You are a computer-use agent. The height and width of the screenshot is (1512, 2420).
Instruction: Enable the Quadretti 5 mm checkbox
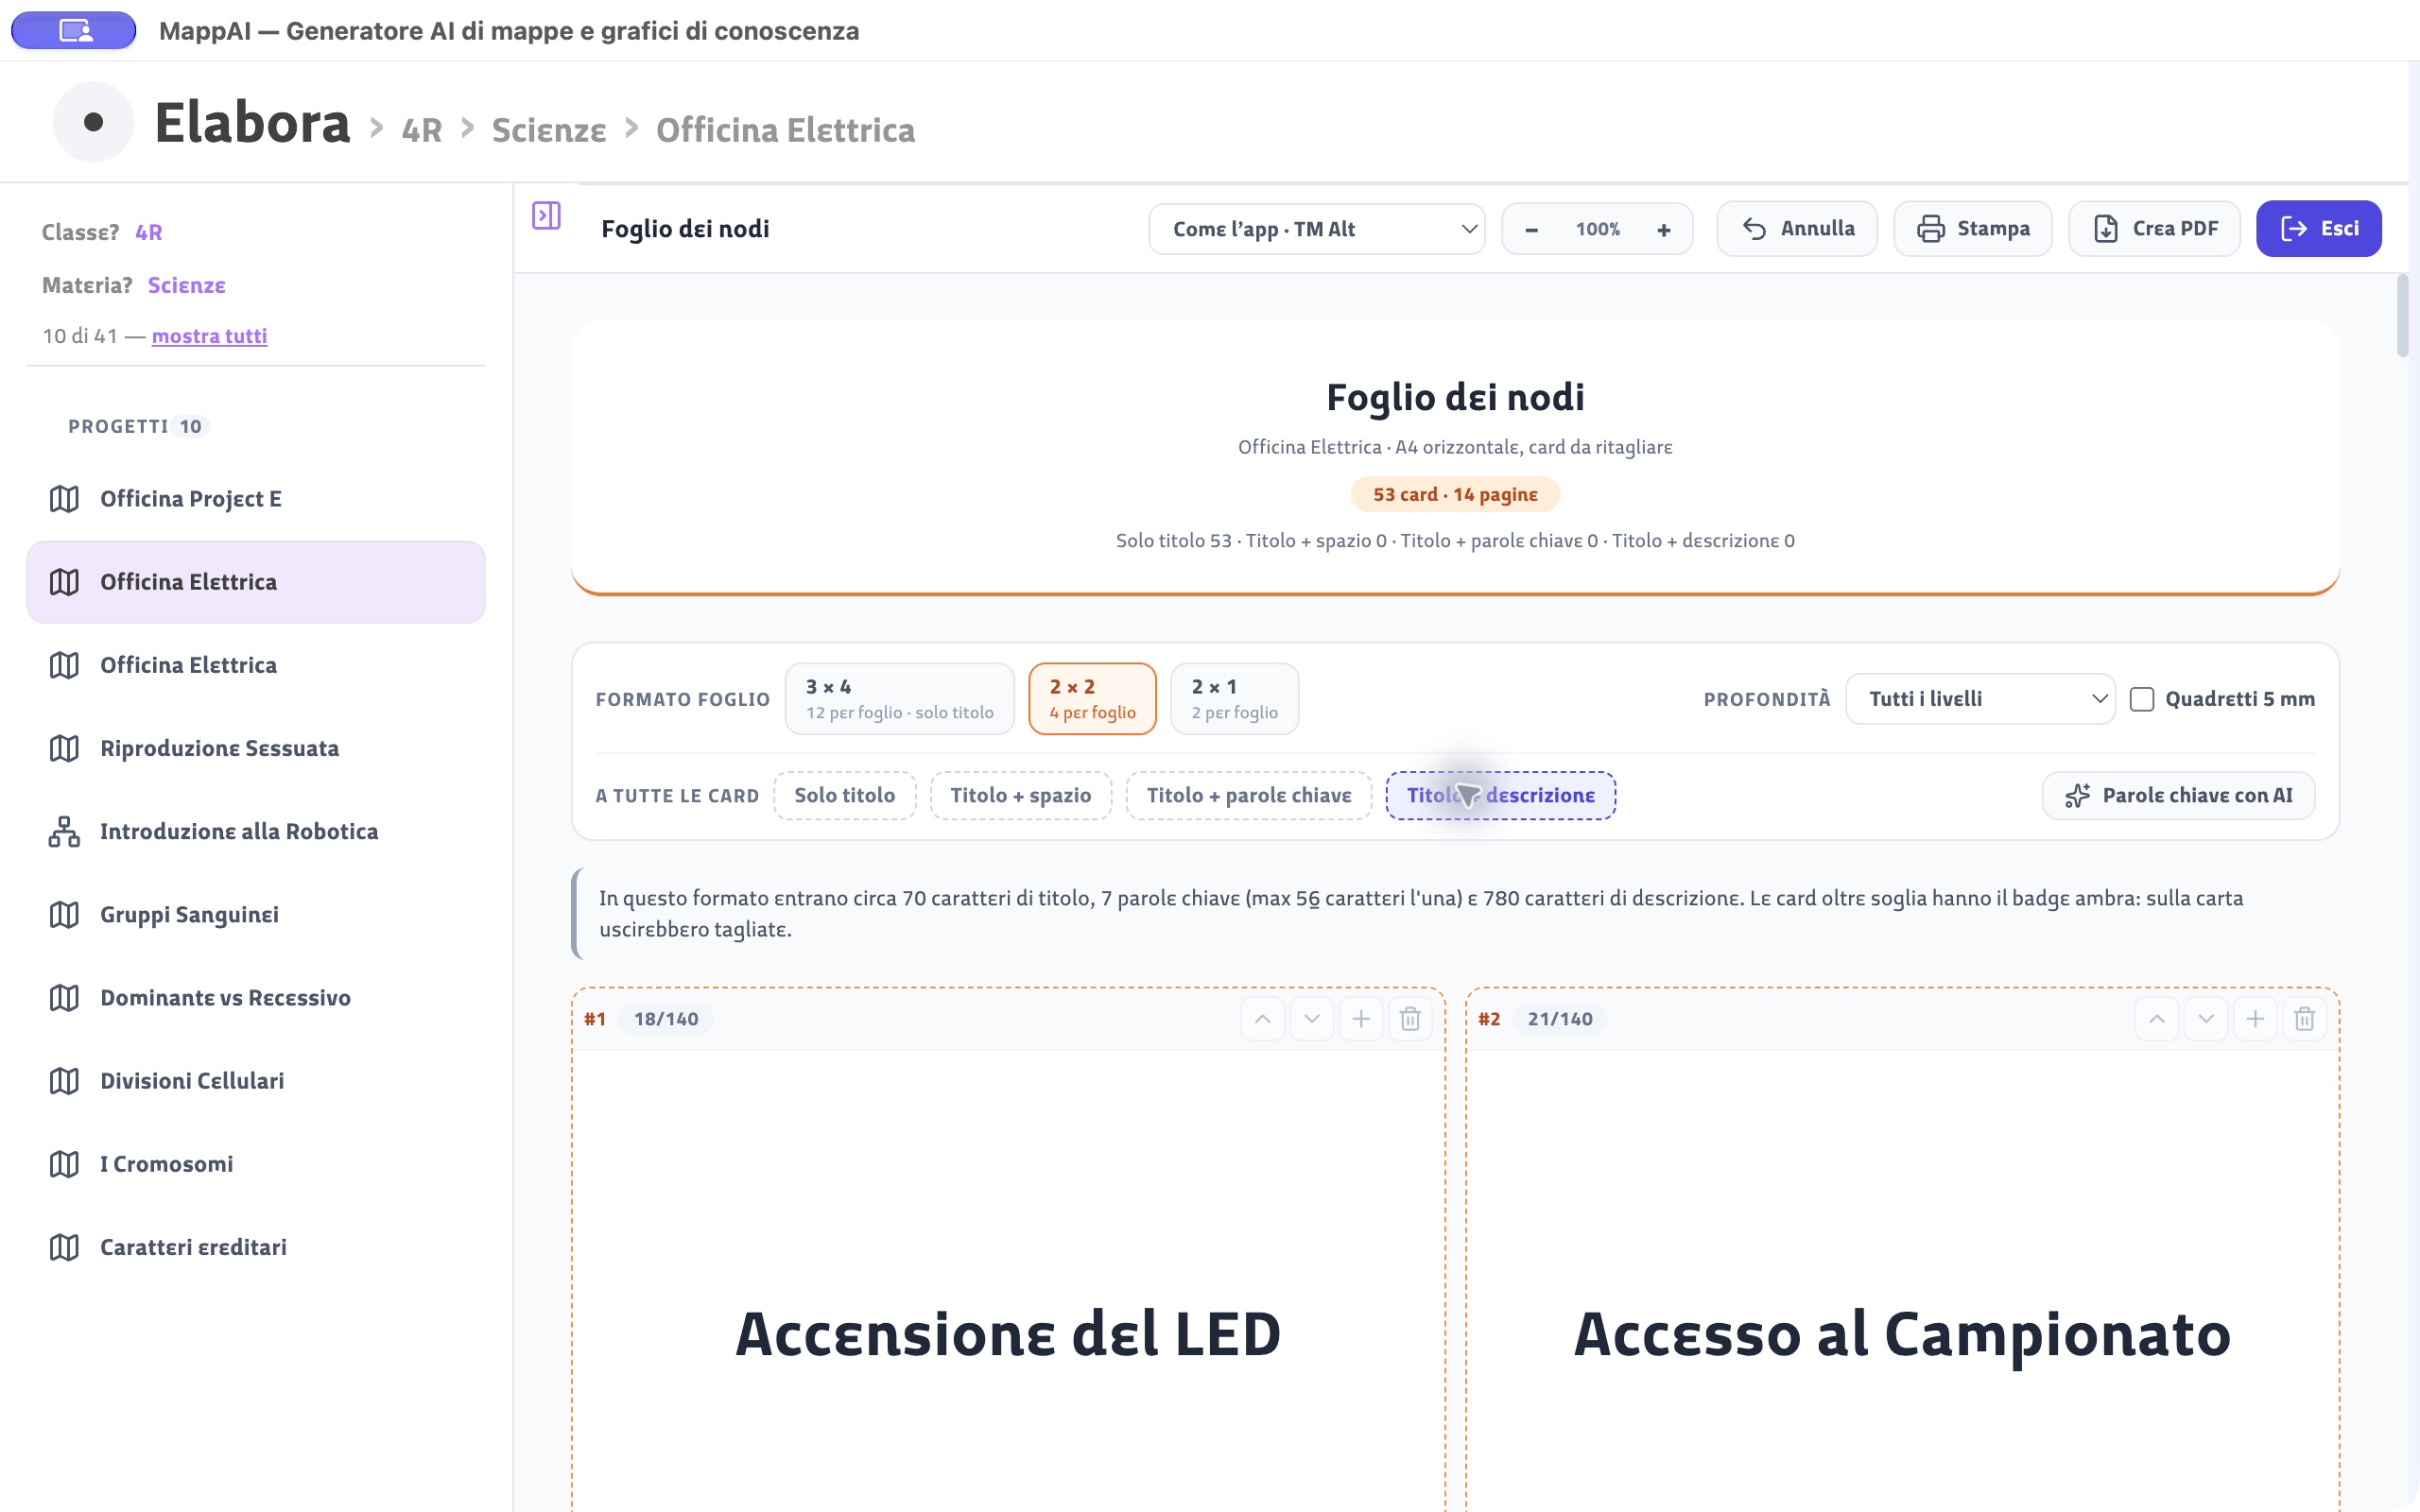(x=2142, y=699)
